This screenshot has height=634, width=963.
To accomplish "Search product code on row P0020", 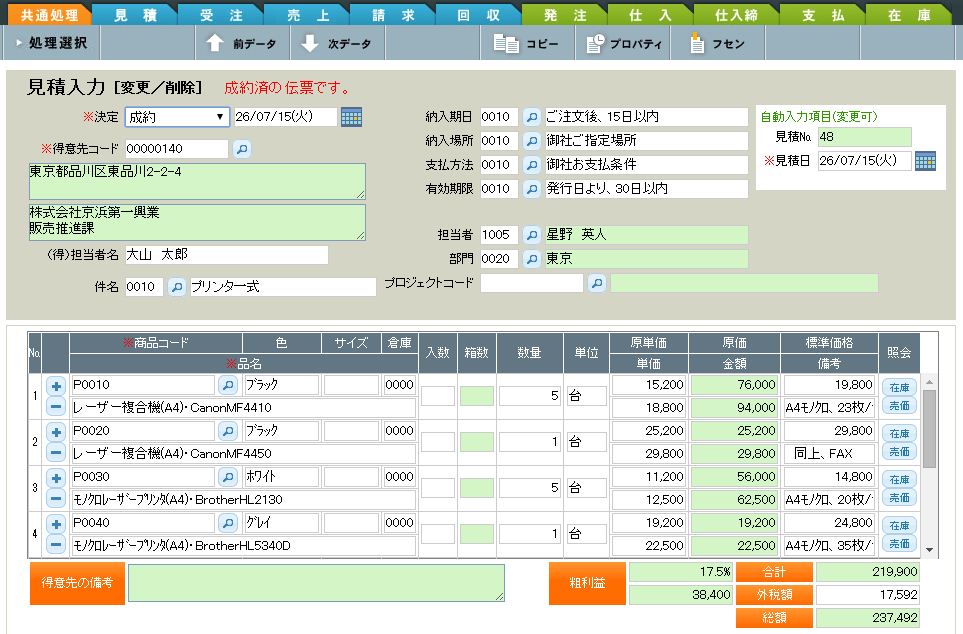I will click(x=228, y=431).
